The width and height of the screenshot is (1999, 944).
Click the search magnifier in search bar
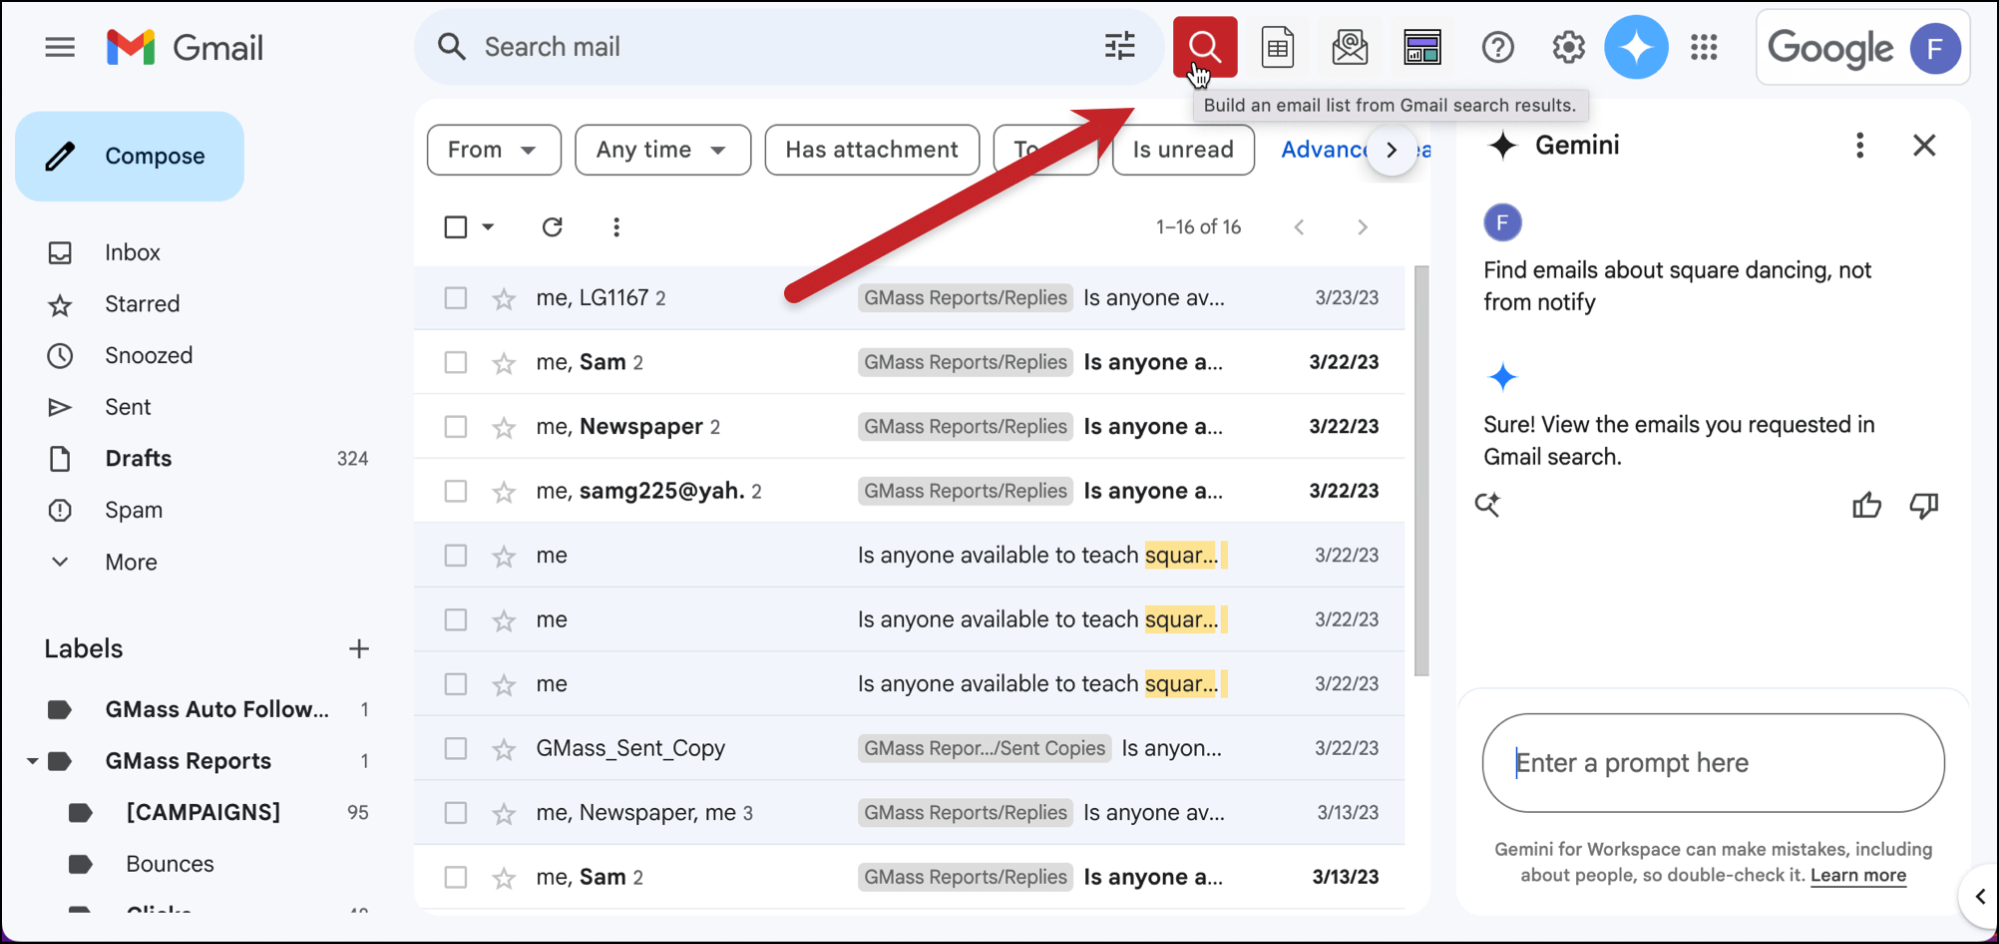pyautogui.click(x=451, y=47)
